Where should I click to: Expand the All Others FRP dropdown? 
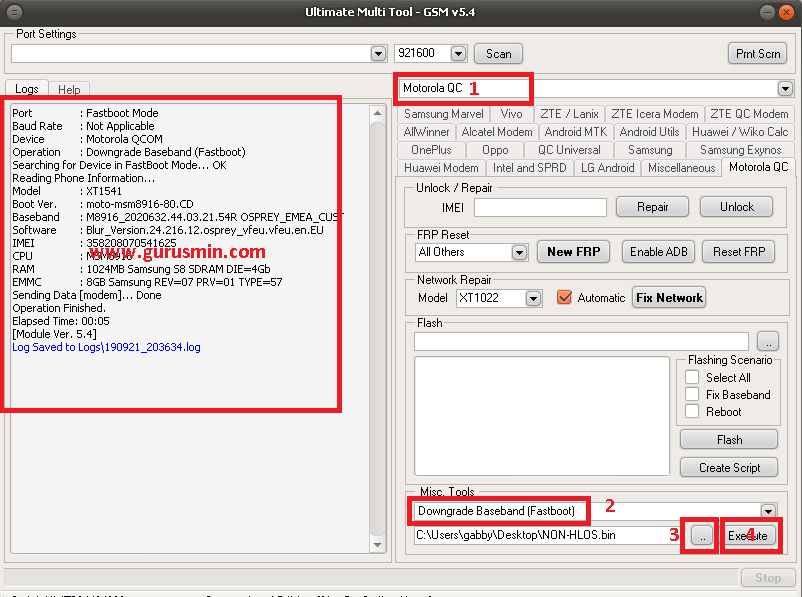pyautogui.click(x=519, y=252)
